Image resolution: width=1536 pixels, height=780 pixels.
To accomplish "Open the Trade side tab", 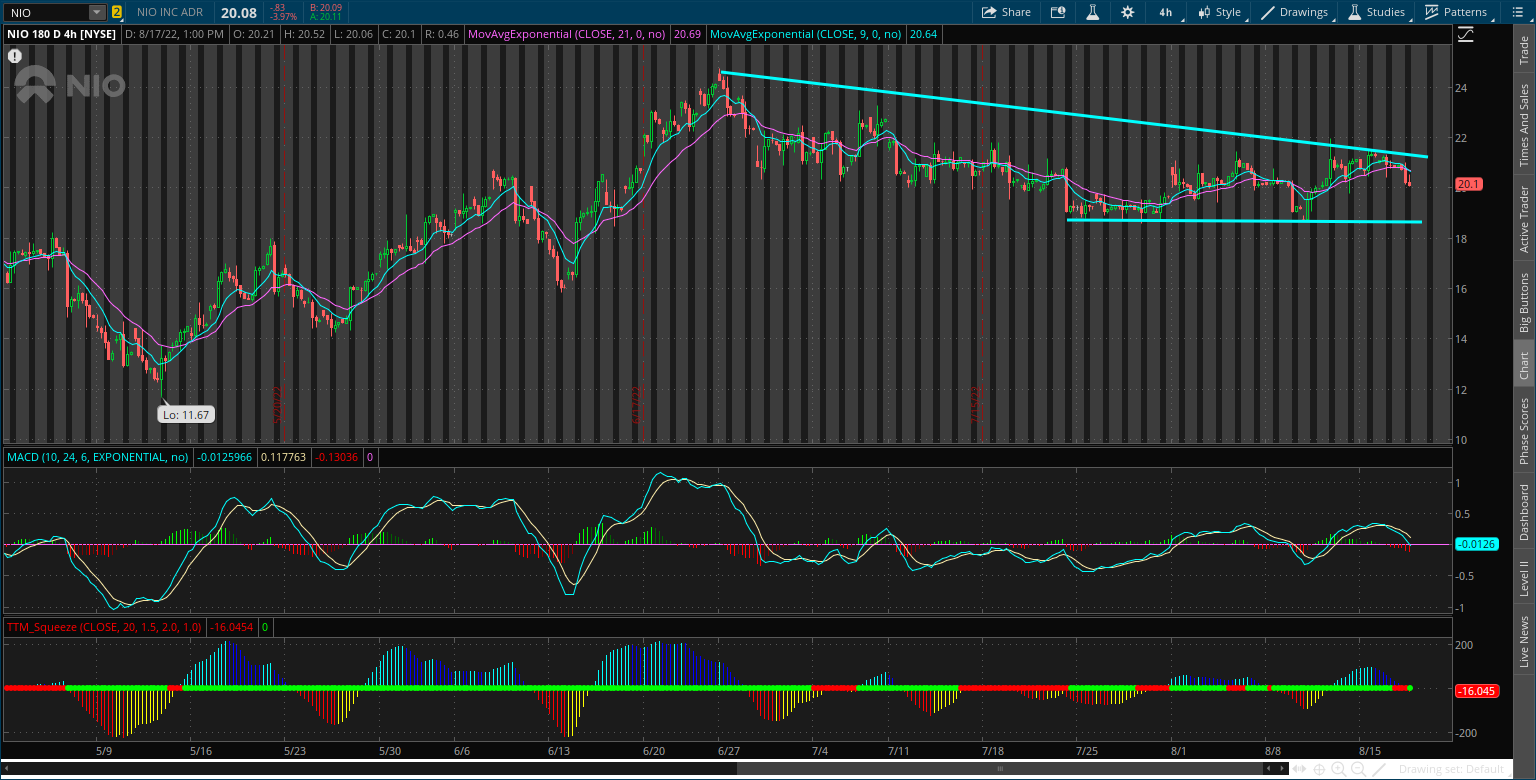I will 1524,52.
